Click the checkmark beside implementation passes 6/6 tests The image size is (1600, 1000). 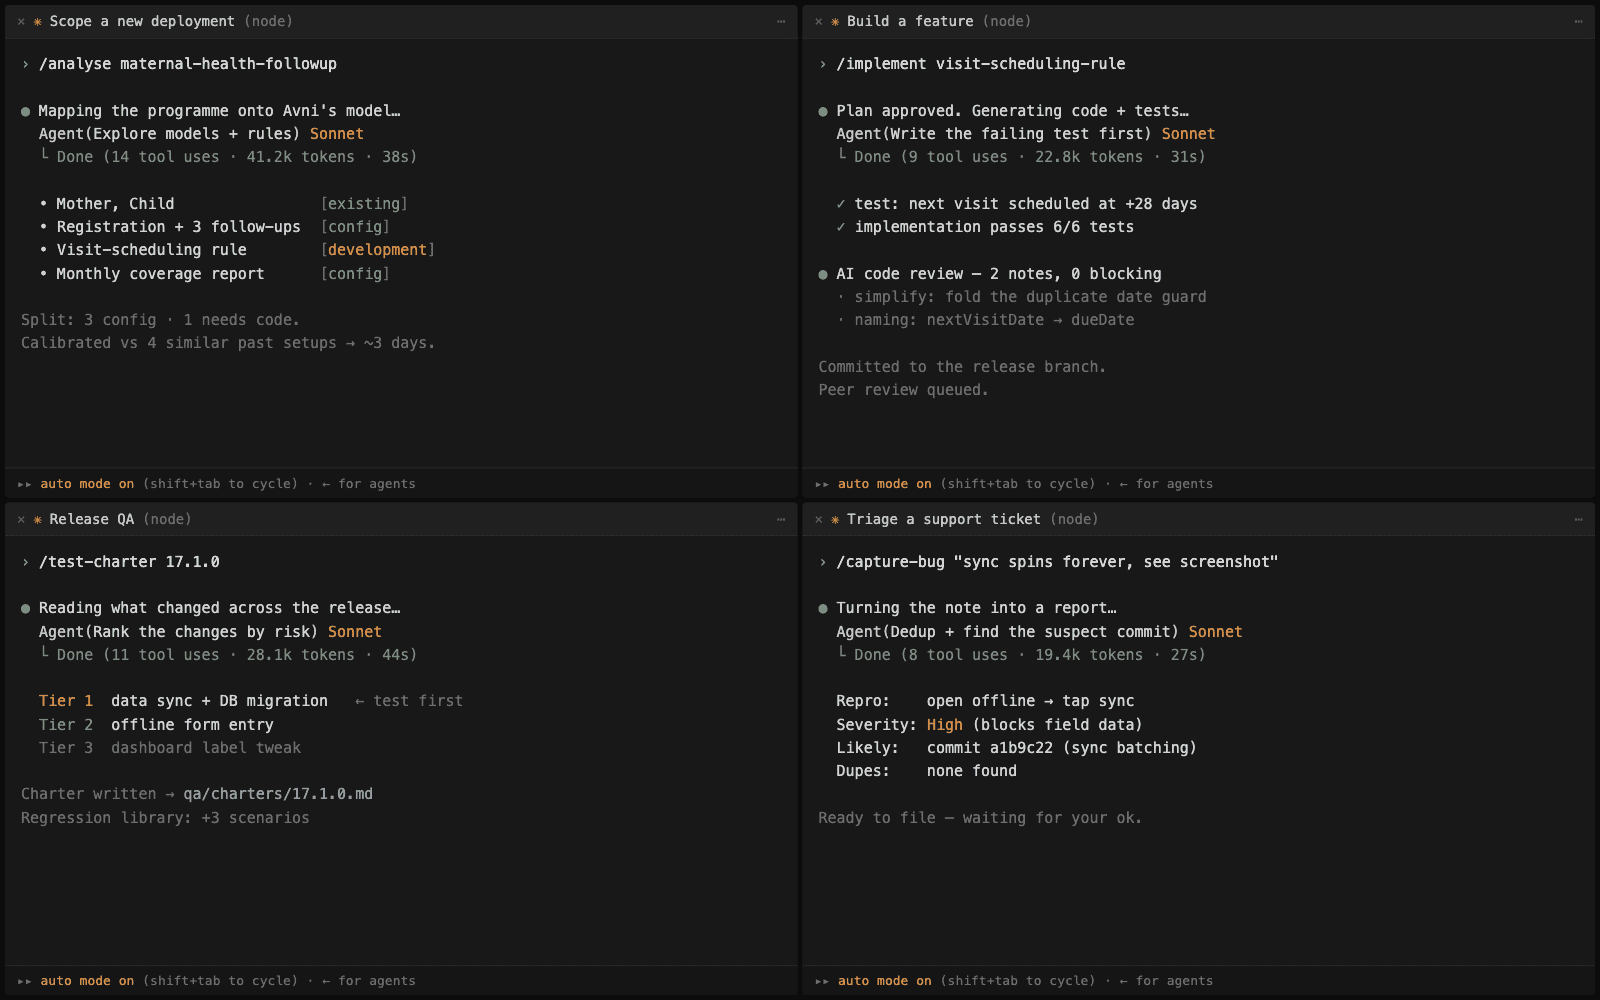tap(841, 227)
